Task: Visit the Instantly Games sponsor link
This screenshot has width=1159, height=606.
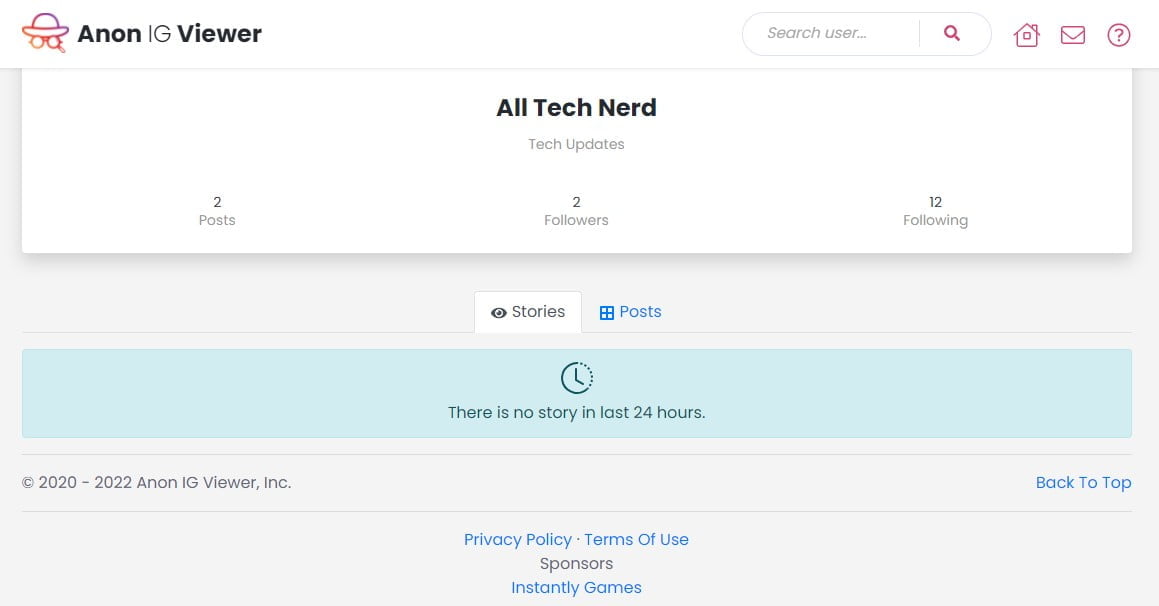Action: tap(576, 587)
